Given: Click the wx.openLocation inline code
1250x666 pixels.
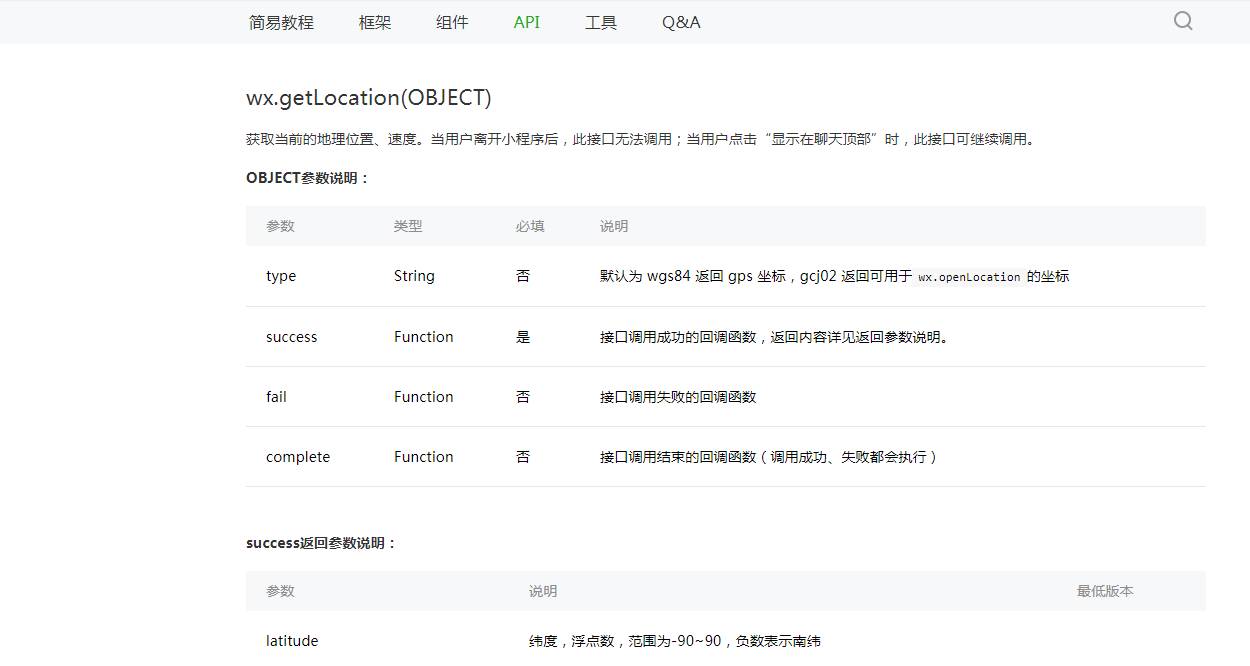Looking at the screenshot, I should coord(969,277).
